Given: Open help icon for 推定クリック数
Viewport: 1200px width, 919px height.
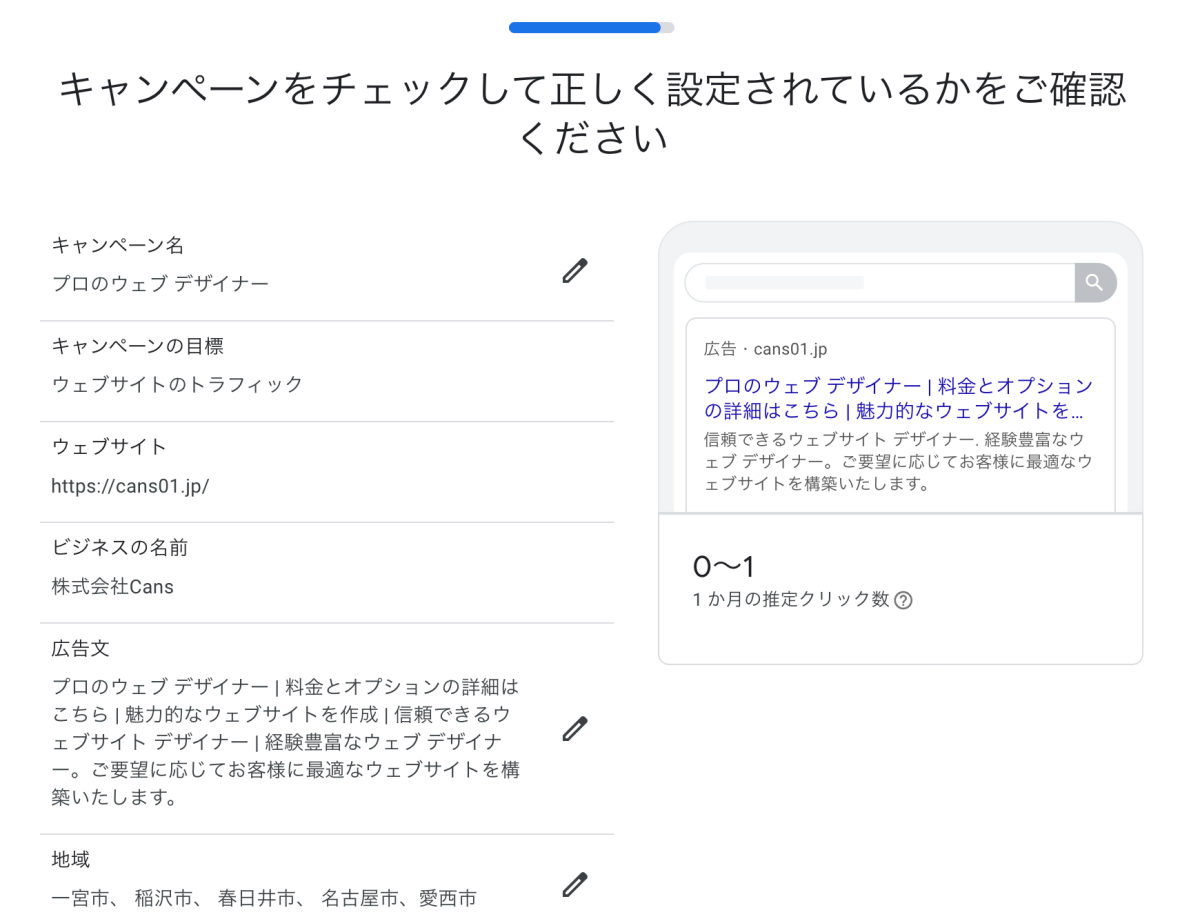Looking at the screenshot, I should (x=903, y=600).
